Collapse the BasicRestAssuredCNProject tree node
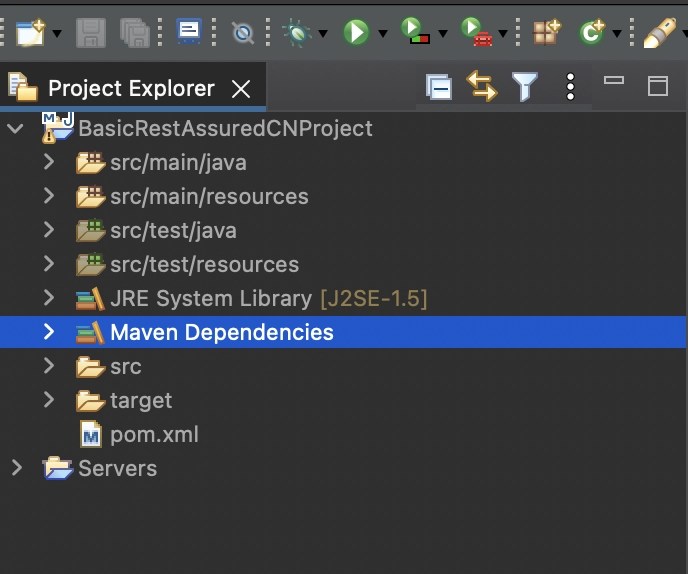Viewport: 688px width, 574px height. tap(15, 129)
